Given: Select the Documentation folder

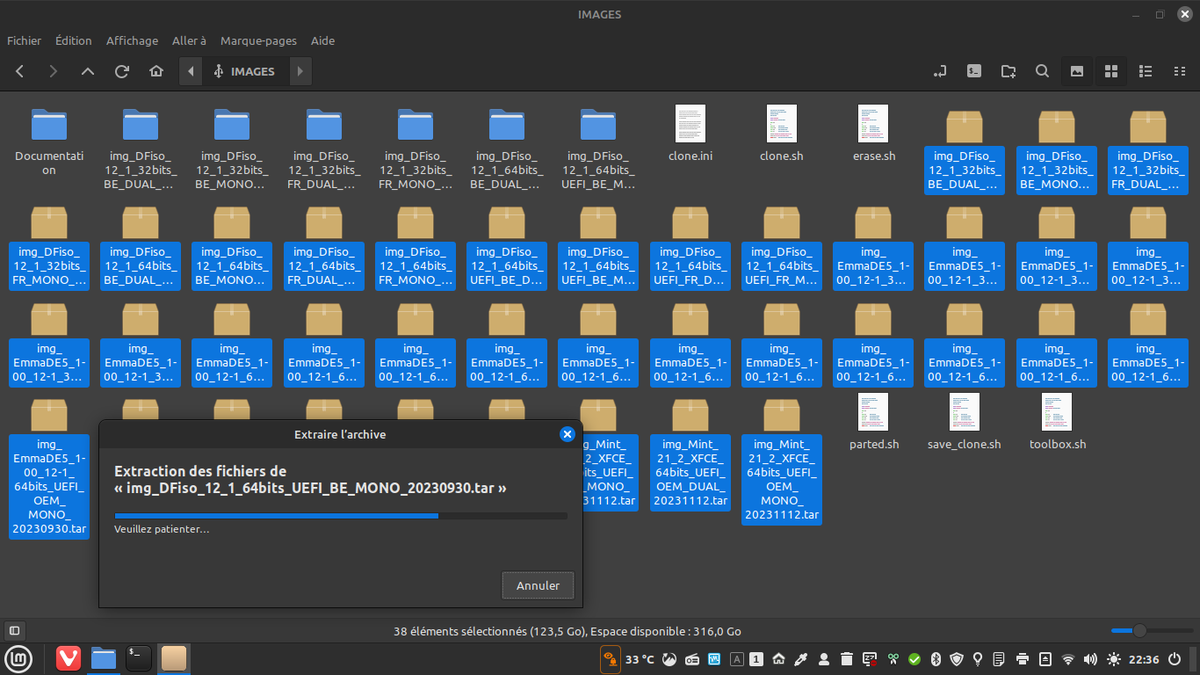Looking at the screenshot, I should click(x=49, y=141).
